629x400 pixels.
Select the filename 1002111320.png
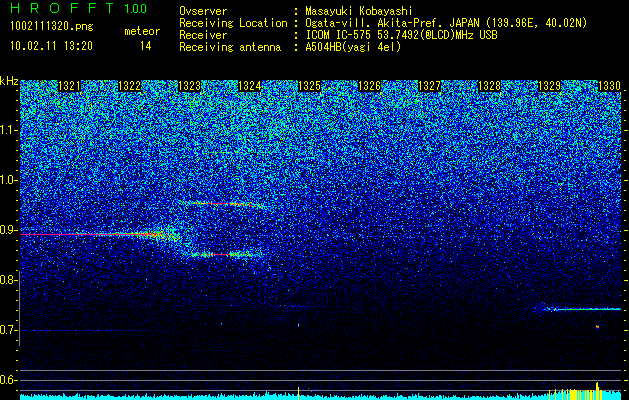tap(52, 26)
